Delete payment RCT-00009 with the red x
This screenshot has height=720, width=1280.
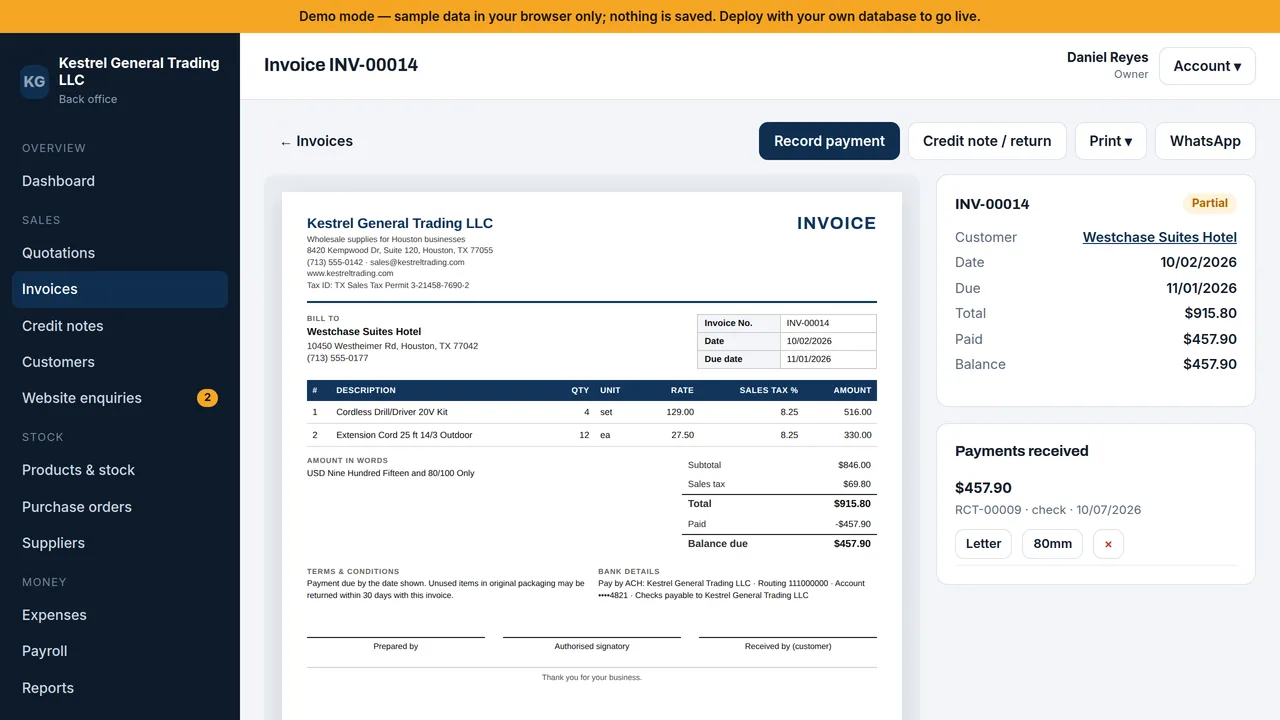coord(1108,544)
